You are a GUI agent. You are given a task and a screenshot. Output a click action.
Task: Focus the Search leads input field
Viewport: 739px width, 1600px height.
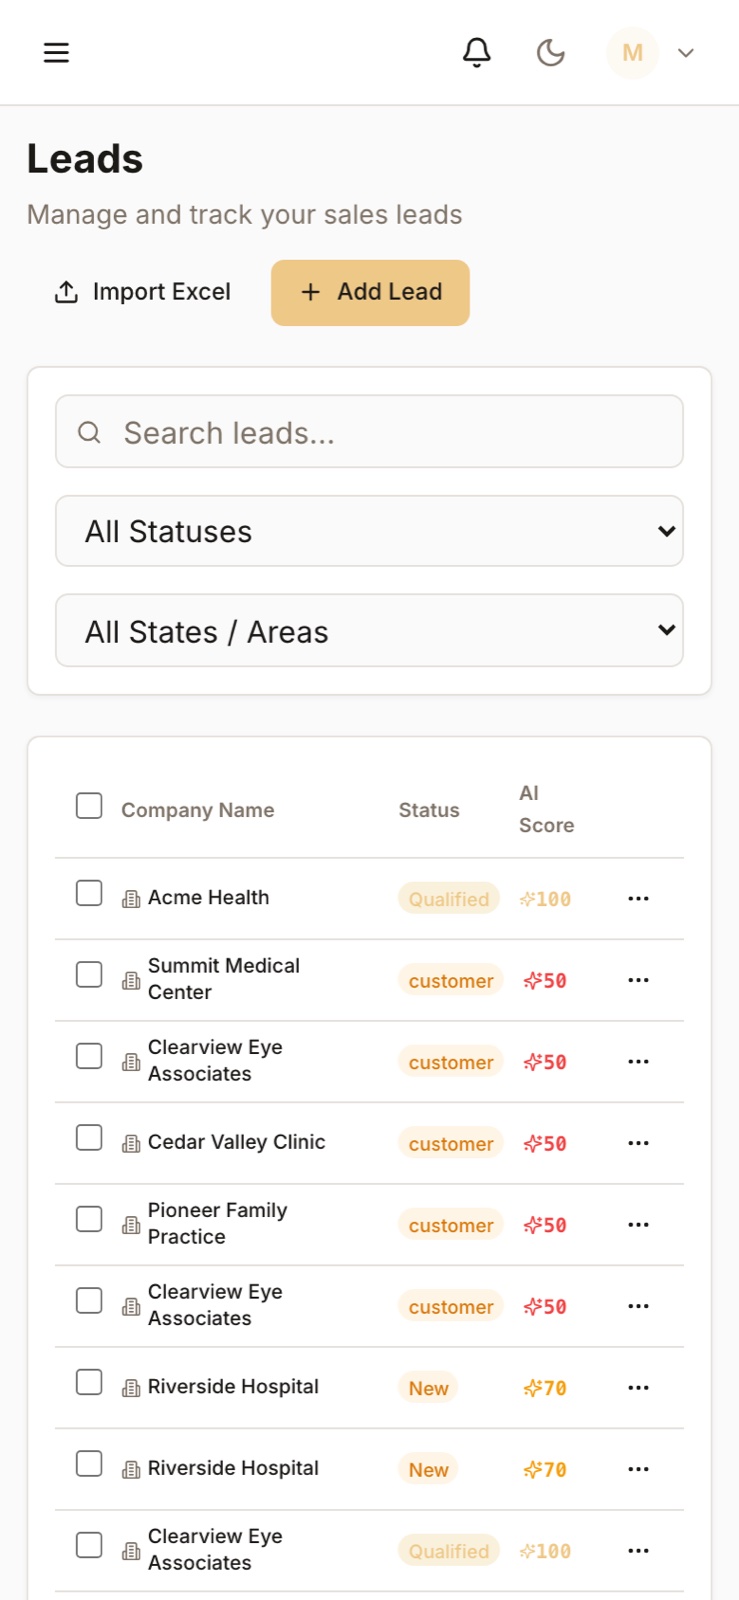point(369,432)
